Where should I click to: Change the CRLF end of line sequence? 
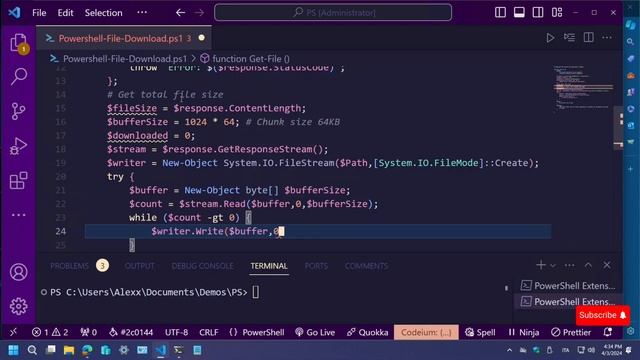(209, 332)
